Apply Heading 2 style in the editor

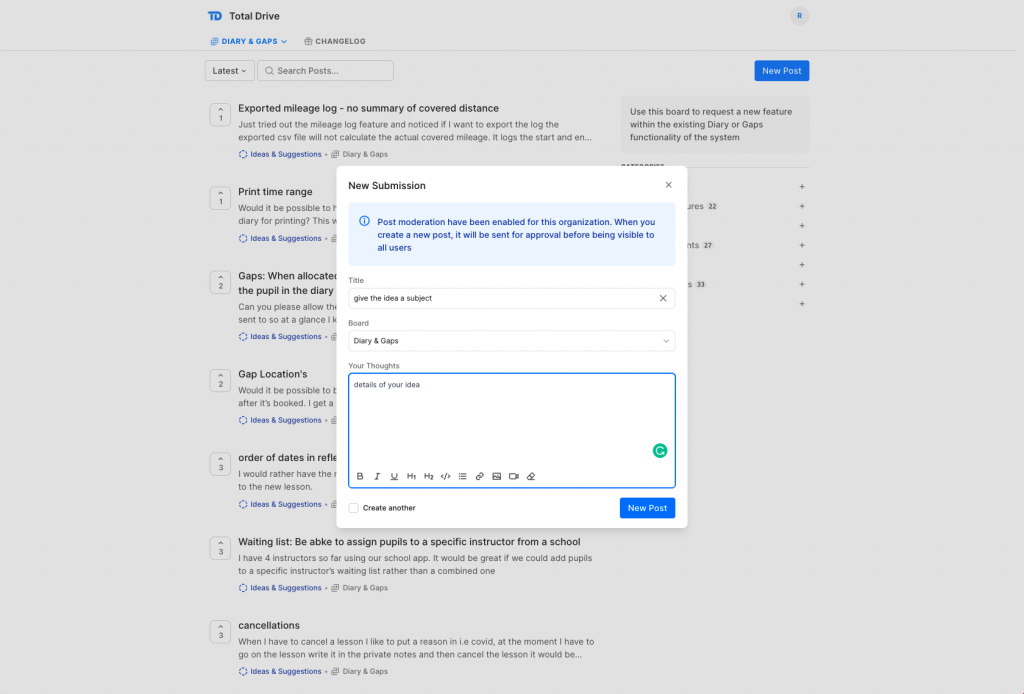coord(428,475)
